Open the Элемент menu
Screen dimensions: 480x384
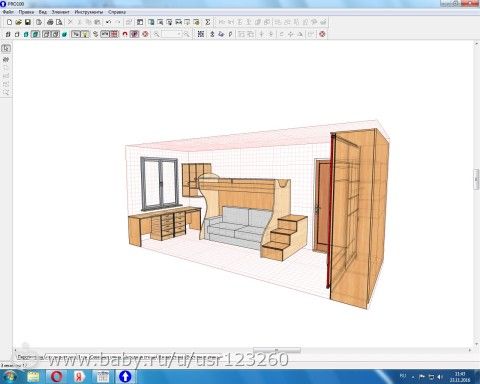[60, 12]
